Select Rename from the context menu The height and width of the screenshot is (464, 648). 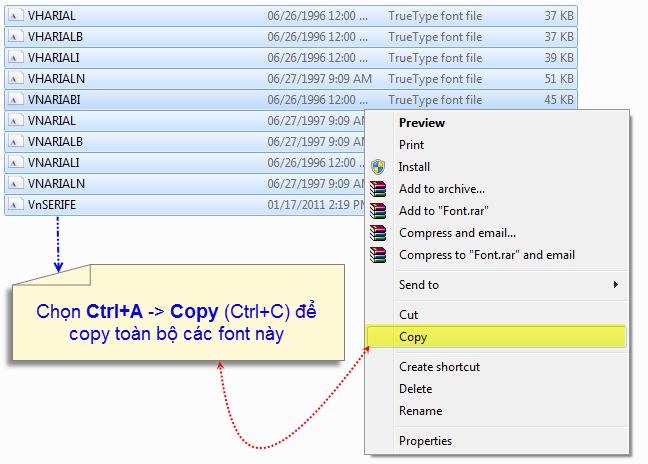tap(420, 411)
